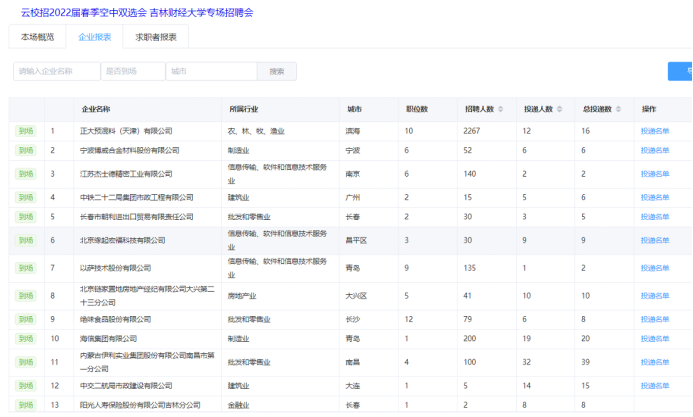The image size is (693, 417).
Task: Open 投递名单 for 中铁二十二局集团市政工程有限公司
Action: [x=655, y=197]
